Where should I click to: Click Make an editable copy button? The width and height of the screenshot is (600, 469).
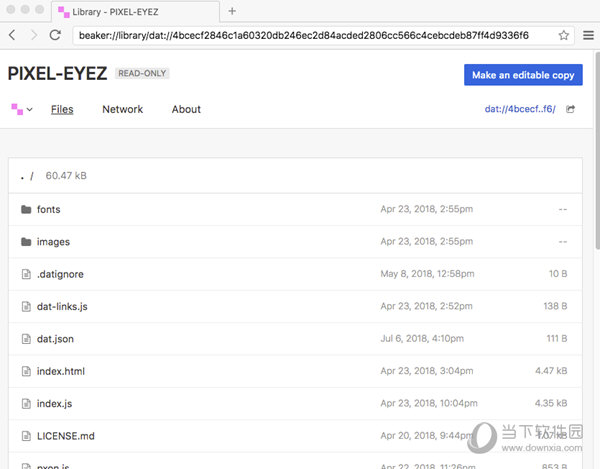[523, 75]
